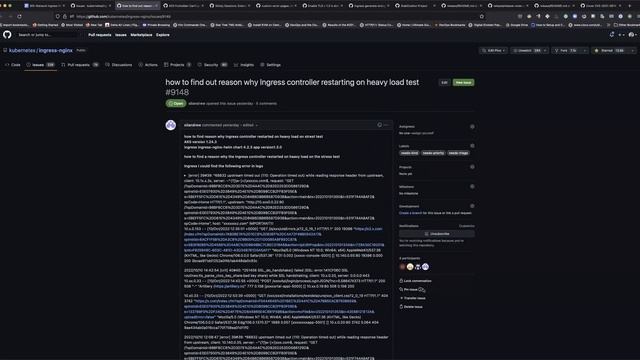Expand the Fork options dropdown arrow
The width and height of the screenshot is (640, 360).
click(x=585, y=51)
